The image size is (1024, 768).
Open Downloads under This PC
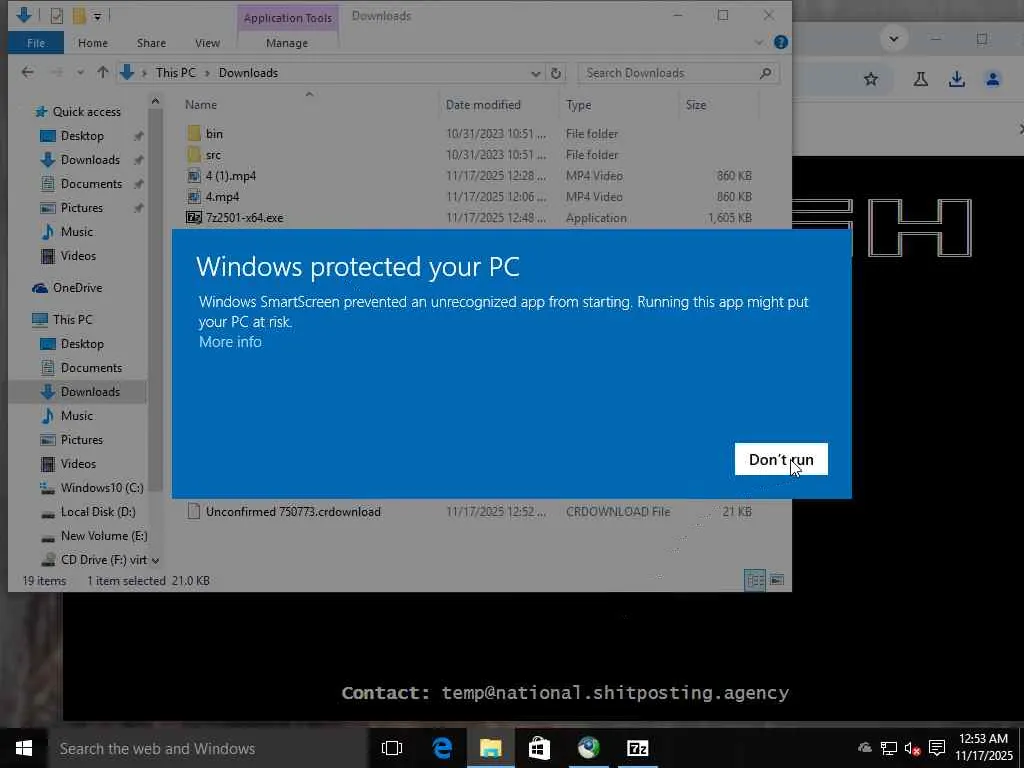click(90, 392)
